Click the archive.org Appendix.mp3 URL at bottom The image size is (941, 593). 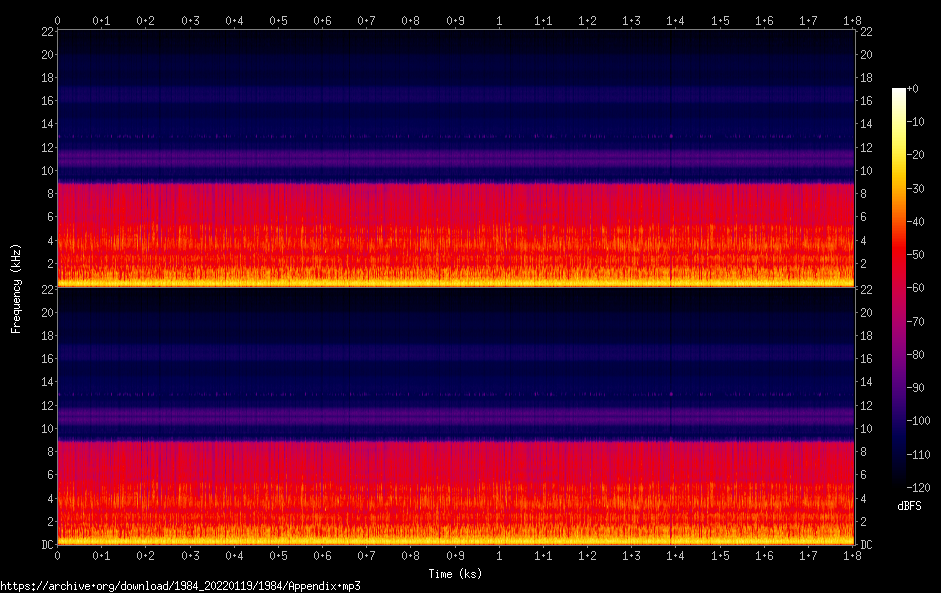(180, 586)
